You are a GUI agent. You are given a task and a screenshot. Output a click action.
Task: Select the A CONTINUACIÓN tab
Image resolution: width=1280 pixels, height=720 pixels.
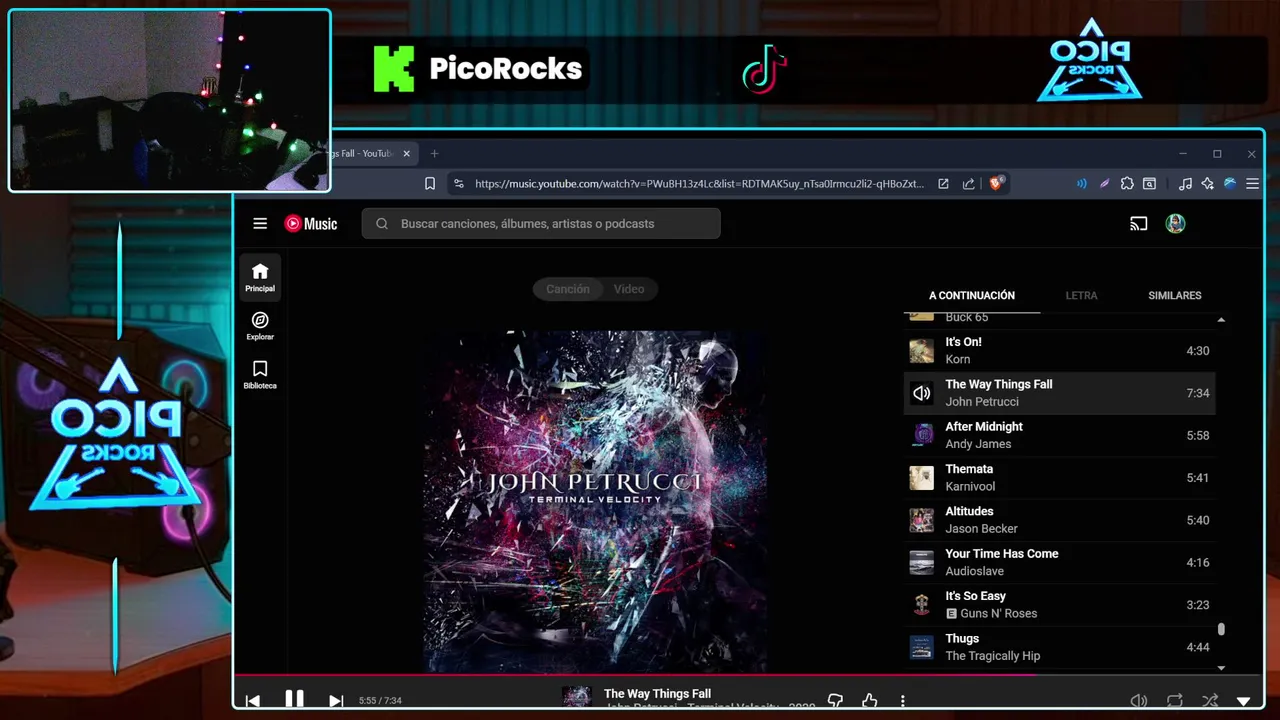pos(972,296)
